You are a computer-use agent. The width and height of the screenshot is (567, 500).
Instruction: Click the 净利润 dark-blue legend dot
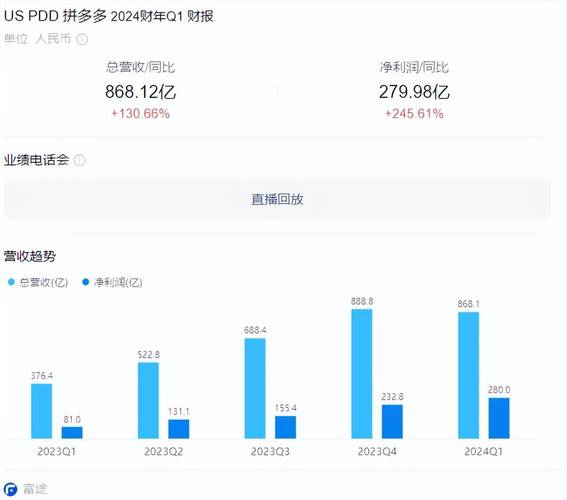click(x=86, y=282)
